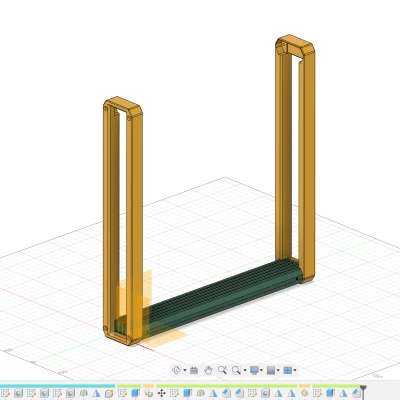Screen dimensions: 400x400
Task: Activate the Pan hand tool
Action: pyautogui.click(x=208, y=370)
